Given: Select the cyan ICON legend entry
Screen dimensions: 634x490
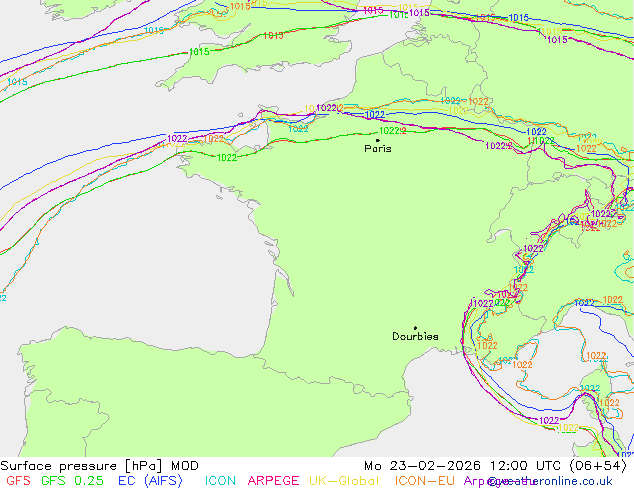Looking at the screenshot, I should point(220,481).
